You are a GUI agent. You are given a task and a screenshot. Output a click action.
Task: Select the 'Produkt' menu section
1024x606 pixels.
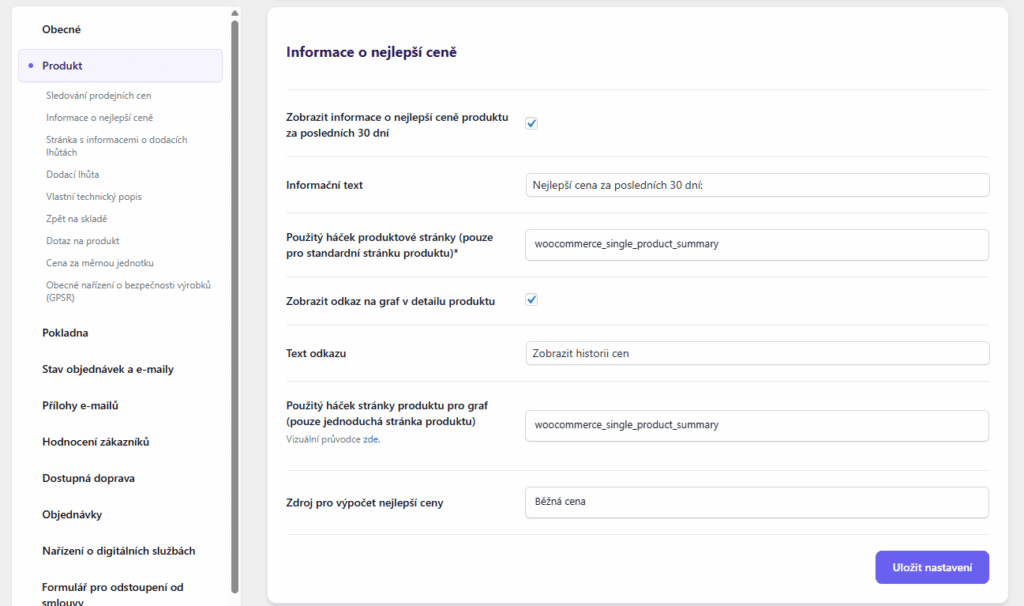tap(62, 66)
